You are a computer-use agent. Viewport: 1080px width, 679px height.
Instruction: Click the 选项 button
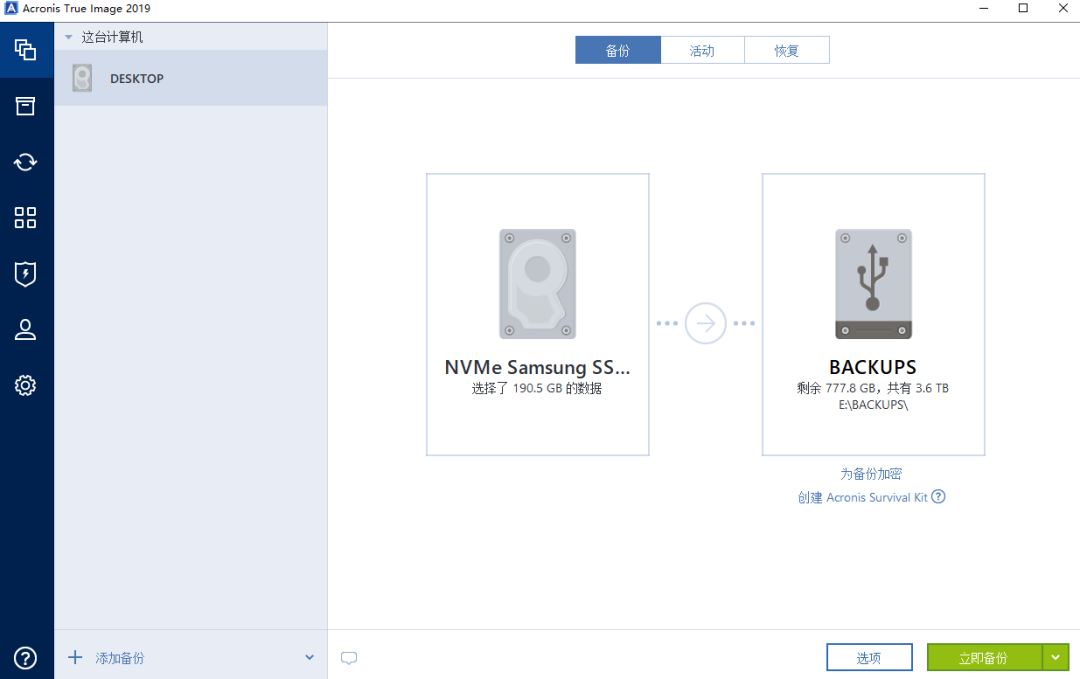coord(869,658)
